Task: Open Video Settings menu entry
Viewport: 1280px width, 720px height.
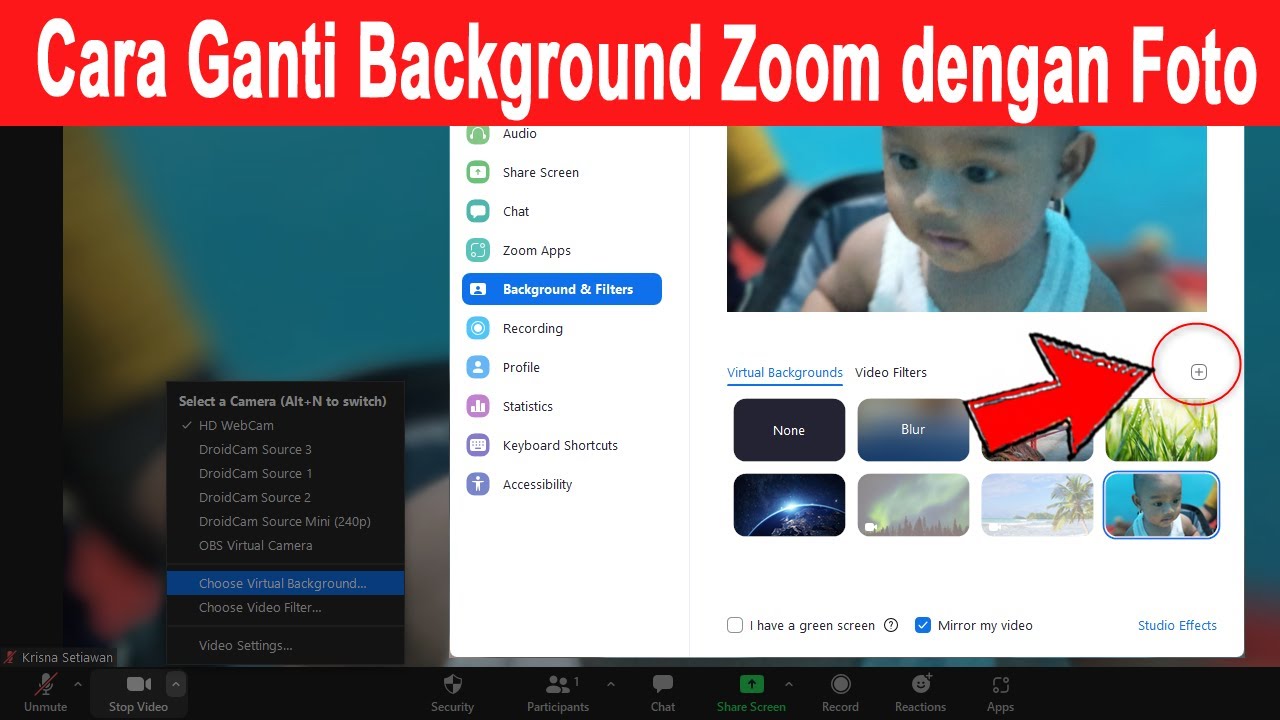Action: click(285, 645)
